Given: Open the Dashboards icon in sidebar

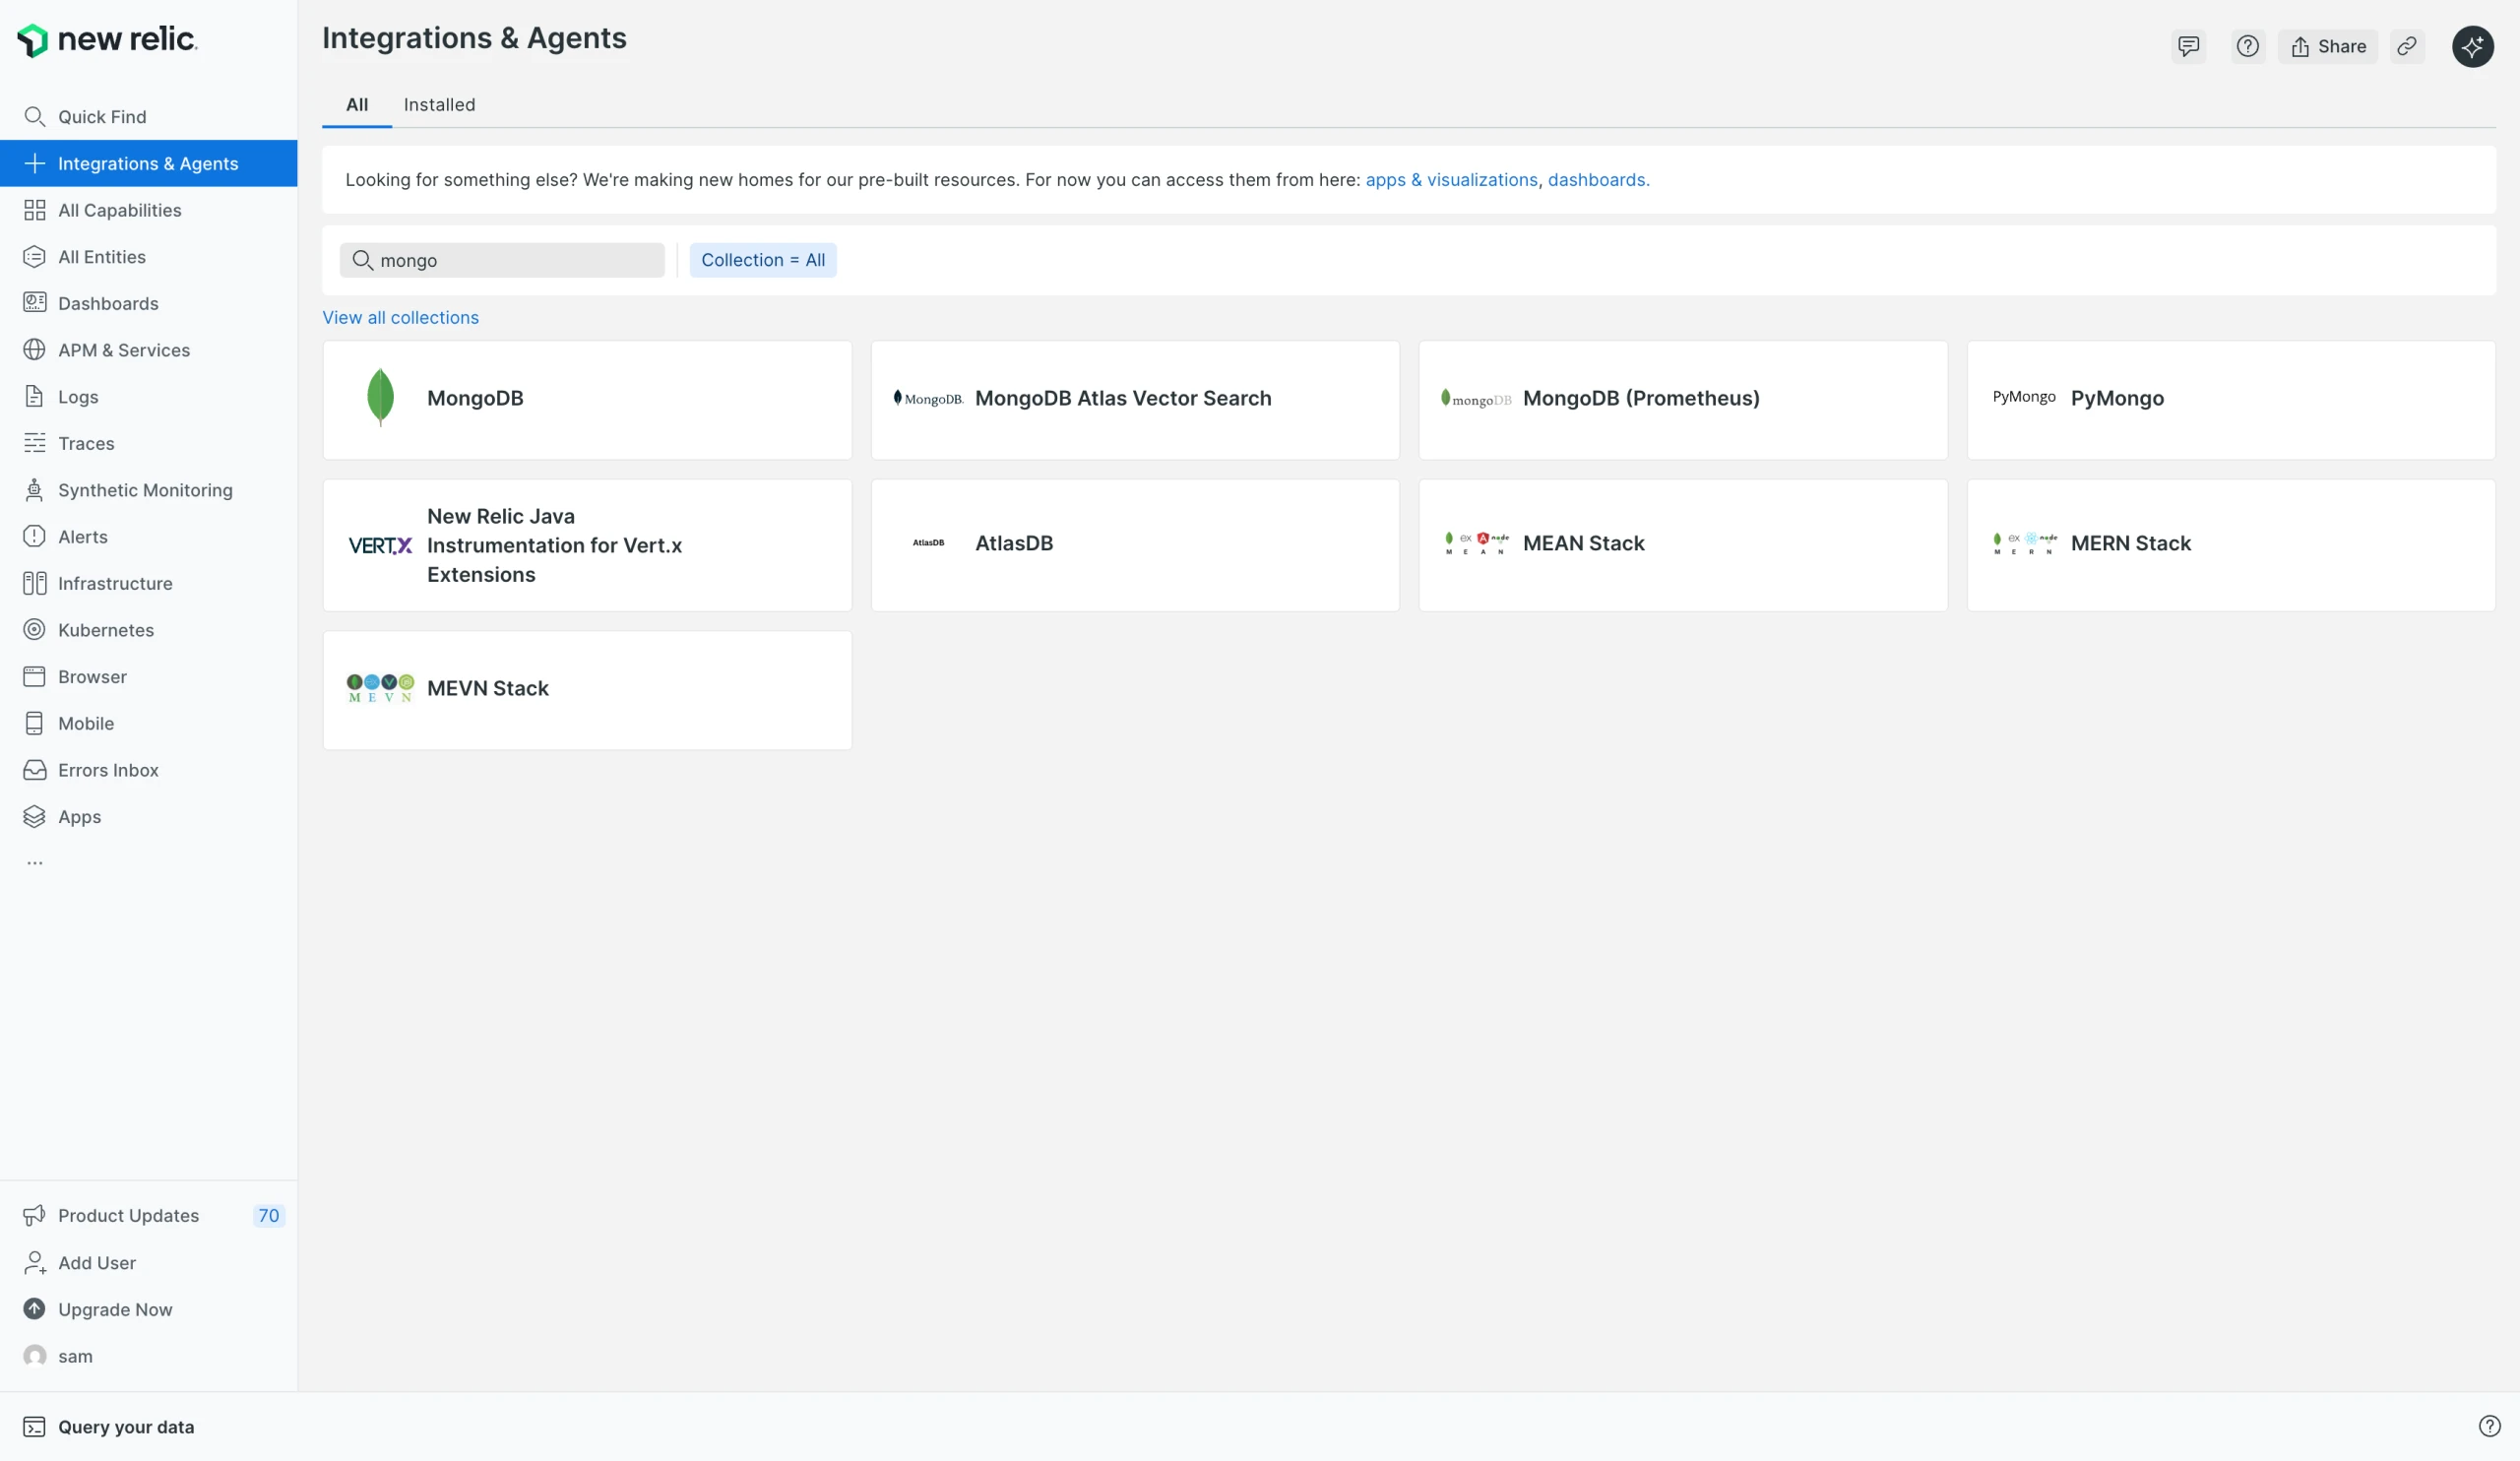Looking at the screenshot, I should point(34,303).
